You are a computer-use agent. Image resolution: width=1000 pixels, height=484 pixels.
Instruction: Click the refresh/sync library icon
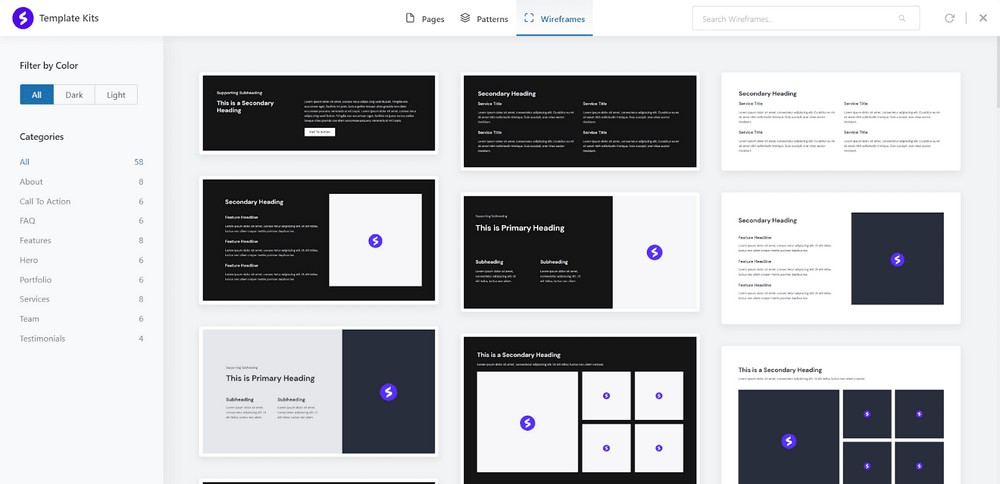[950, 18]
